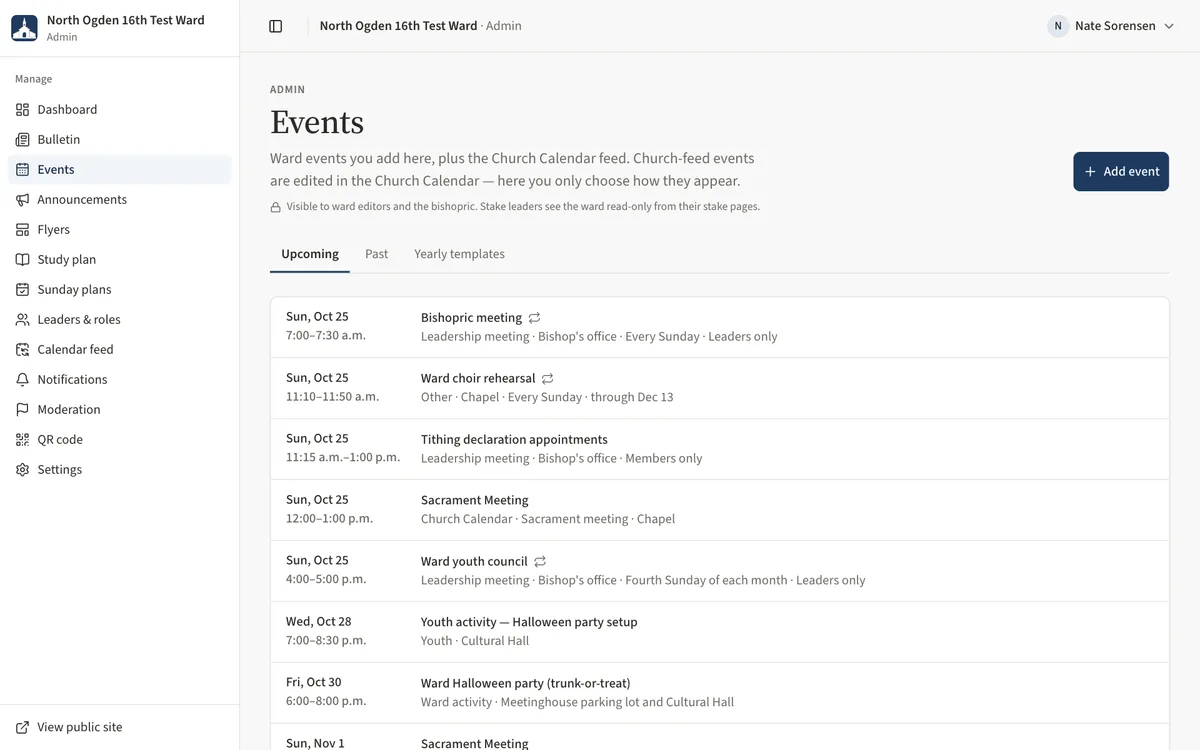Toggle the sidebar panel icon in top bar
The height and width of the screenshot is (750, 1200).
[x=276, y=26]
